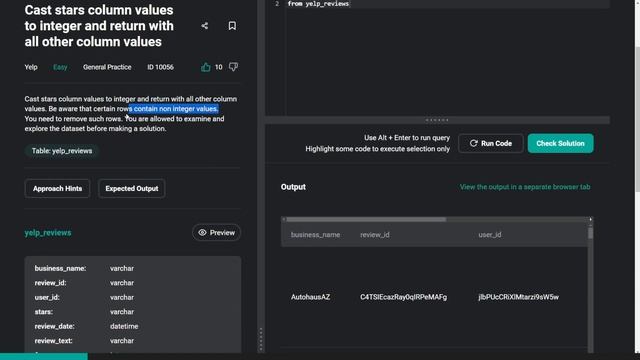640x360 pixels.
Task: Open the output in a separate browser tab
Action: [x=525, y=187]
